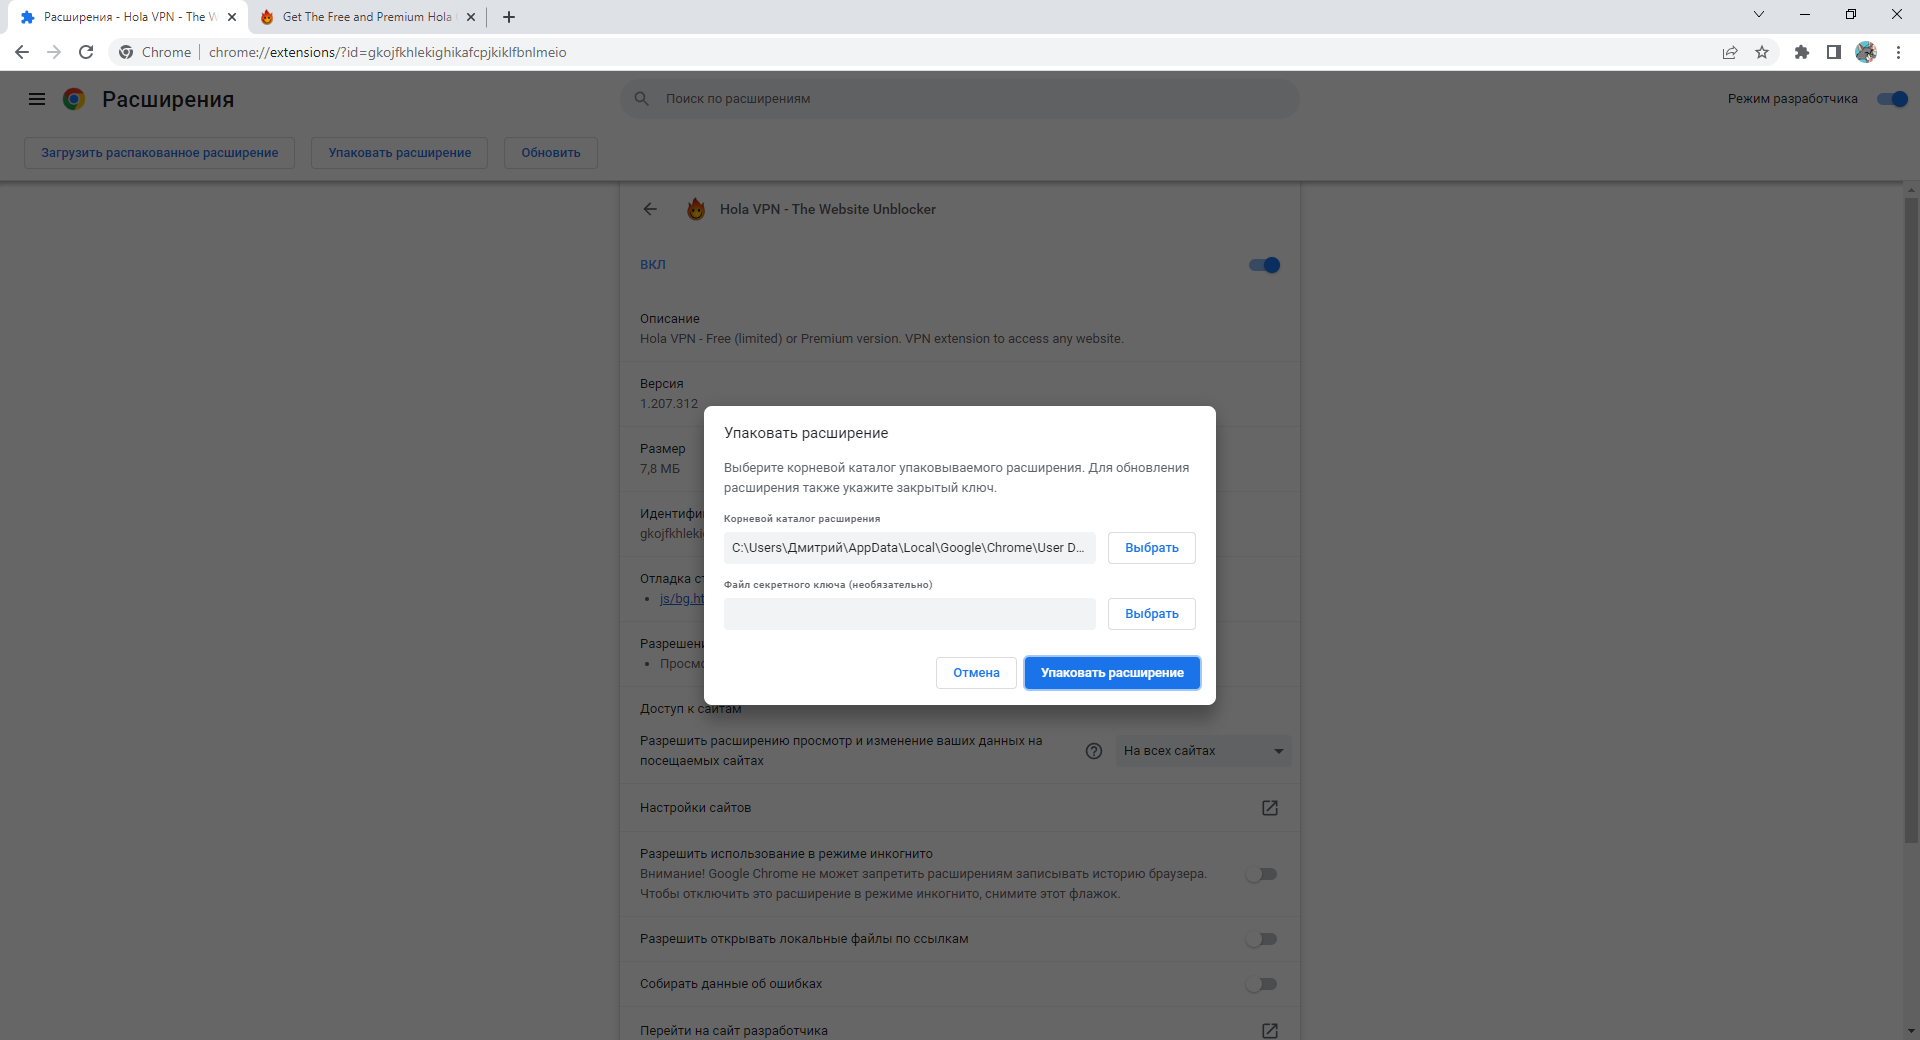Go back using browser back arrow

point(22,52)
